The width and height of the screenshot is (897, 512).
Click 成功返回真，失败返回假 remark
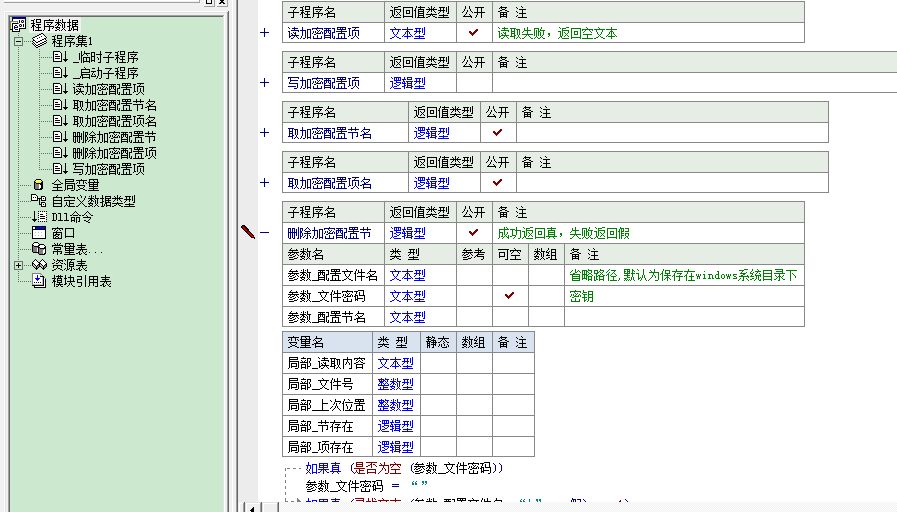tap(563, 233)
